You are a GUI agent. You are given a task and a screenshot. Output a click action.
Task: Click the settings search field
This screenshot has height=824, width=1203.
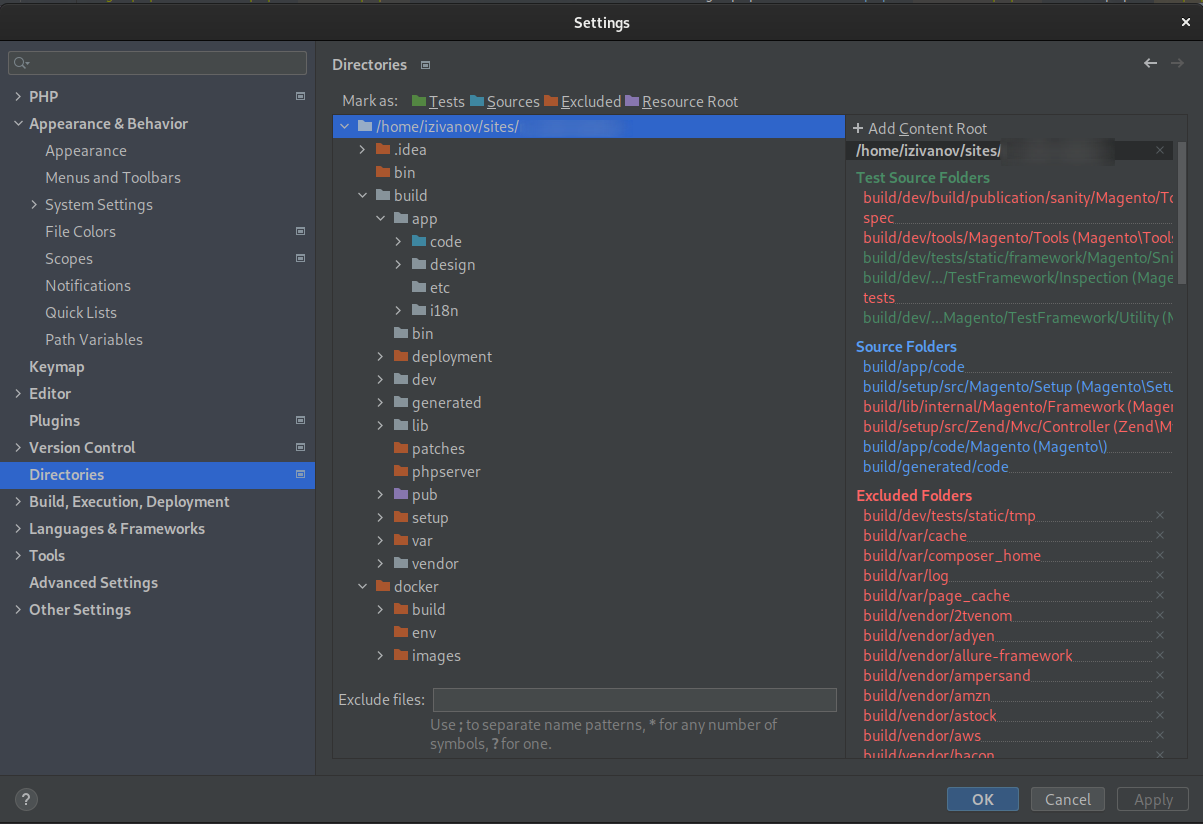click(x=158, y=63)
